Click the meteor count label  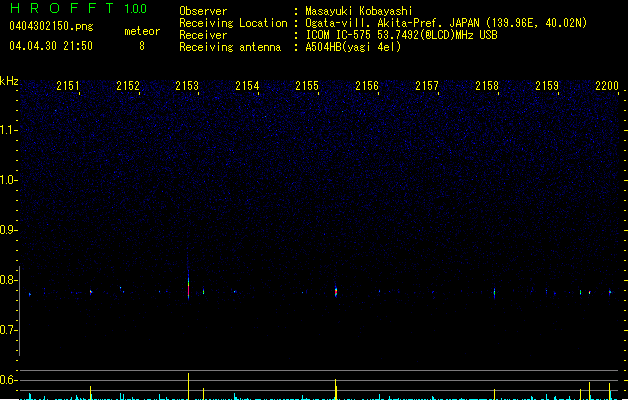click(x=142, y=31)
